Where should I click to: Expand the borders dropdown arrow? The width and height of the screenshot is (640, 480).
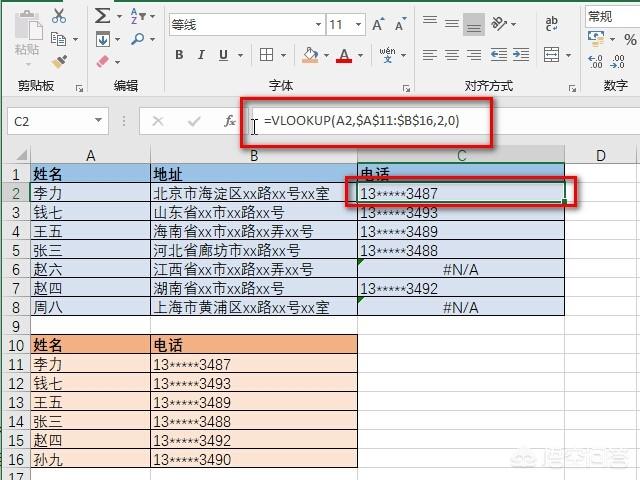click(283, 55)
